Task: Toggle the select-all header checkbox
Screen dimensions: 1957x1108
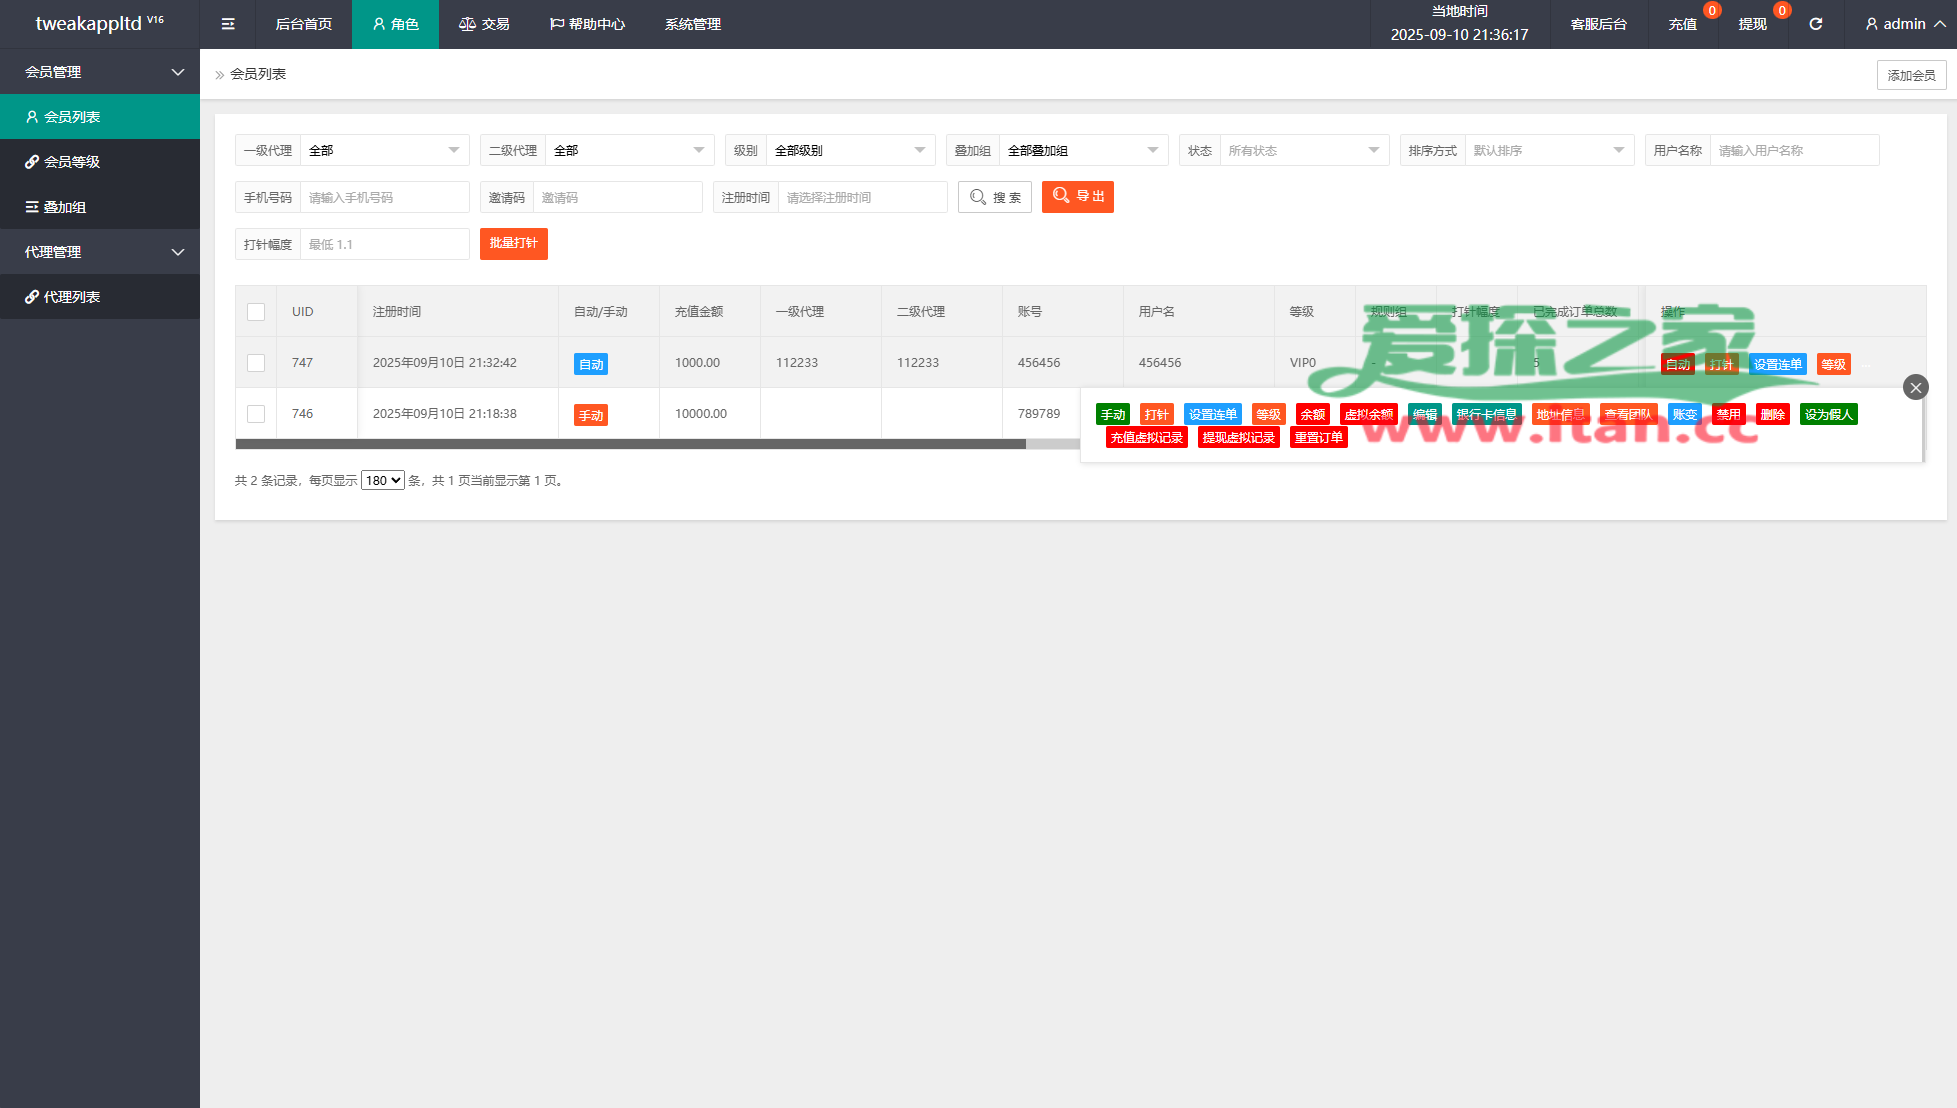Action: [x=256, y=312]
